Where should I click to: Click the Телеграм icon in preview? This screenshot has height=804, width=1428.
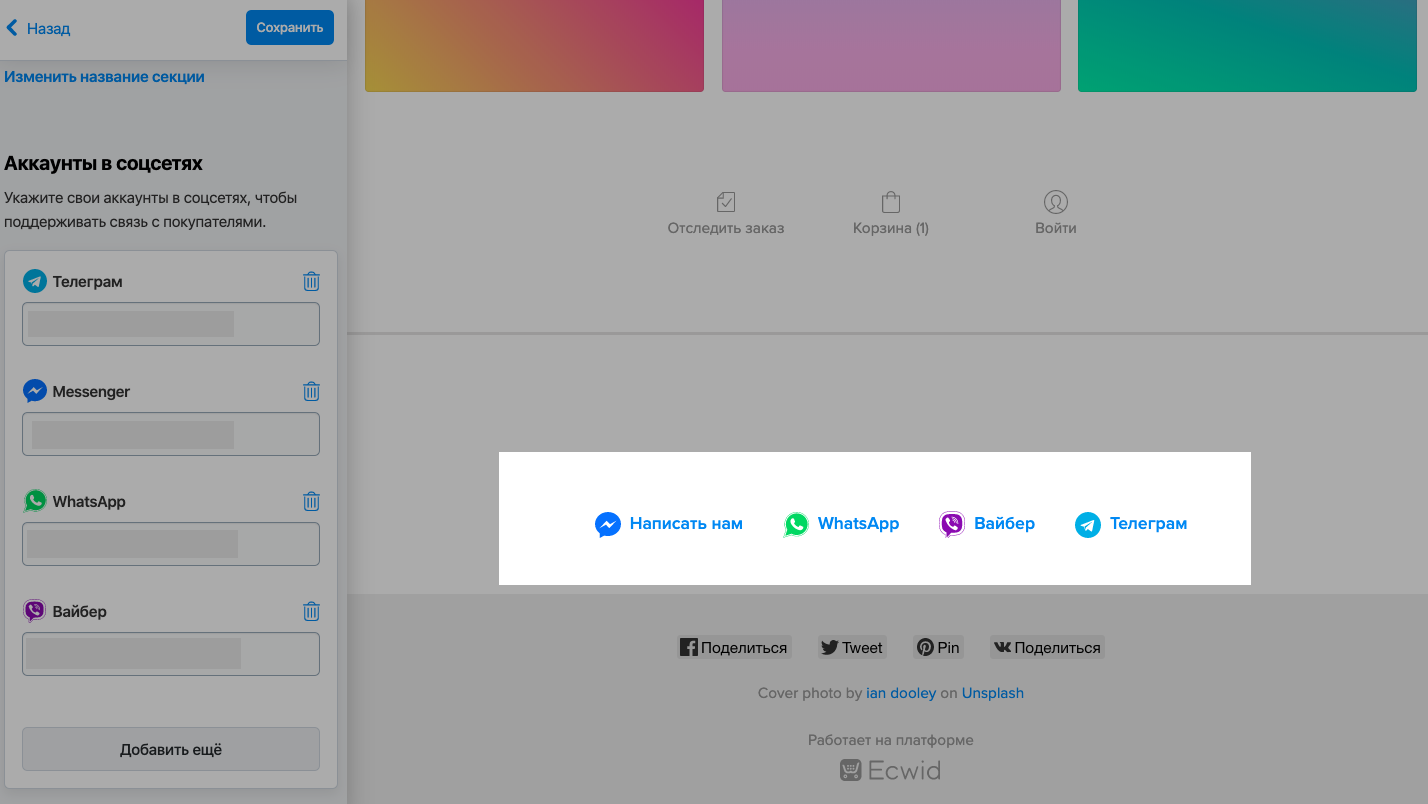click(x=1088, y=524)
